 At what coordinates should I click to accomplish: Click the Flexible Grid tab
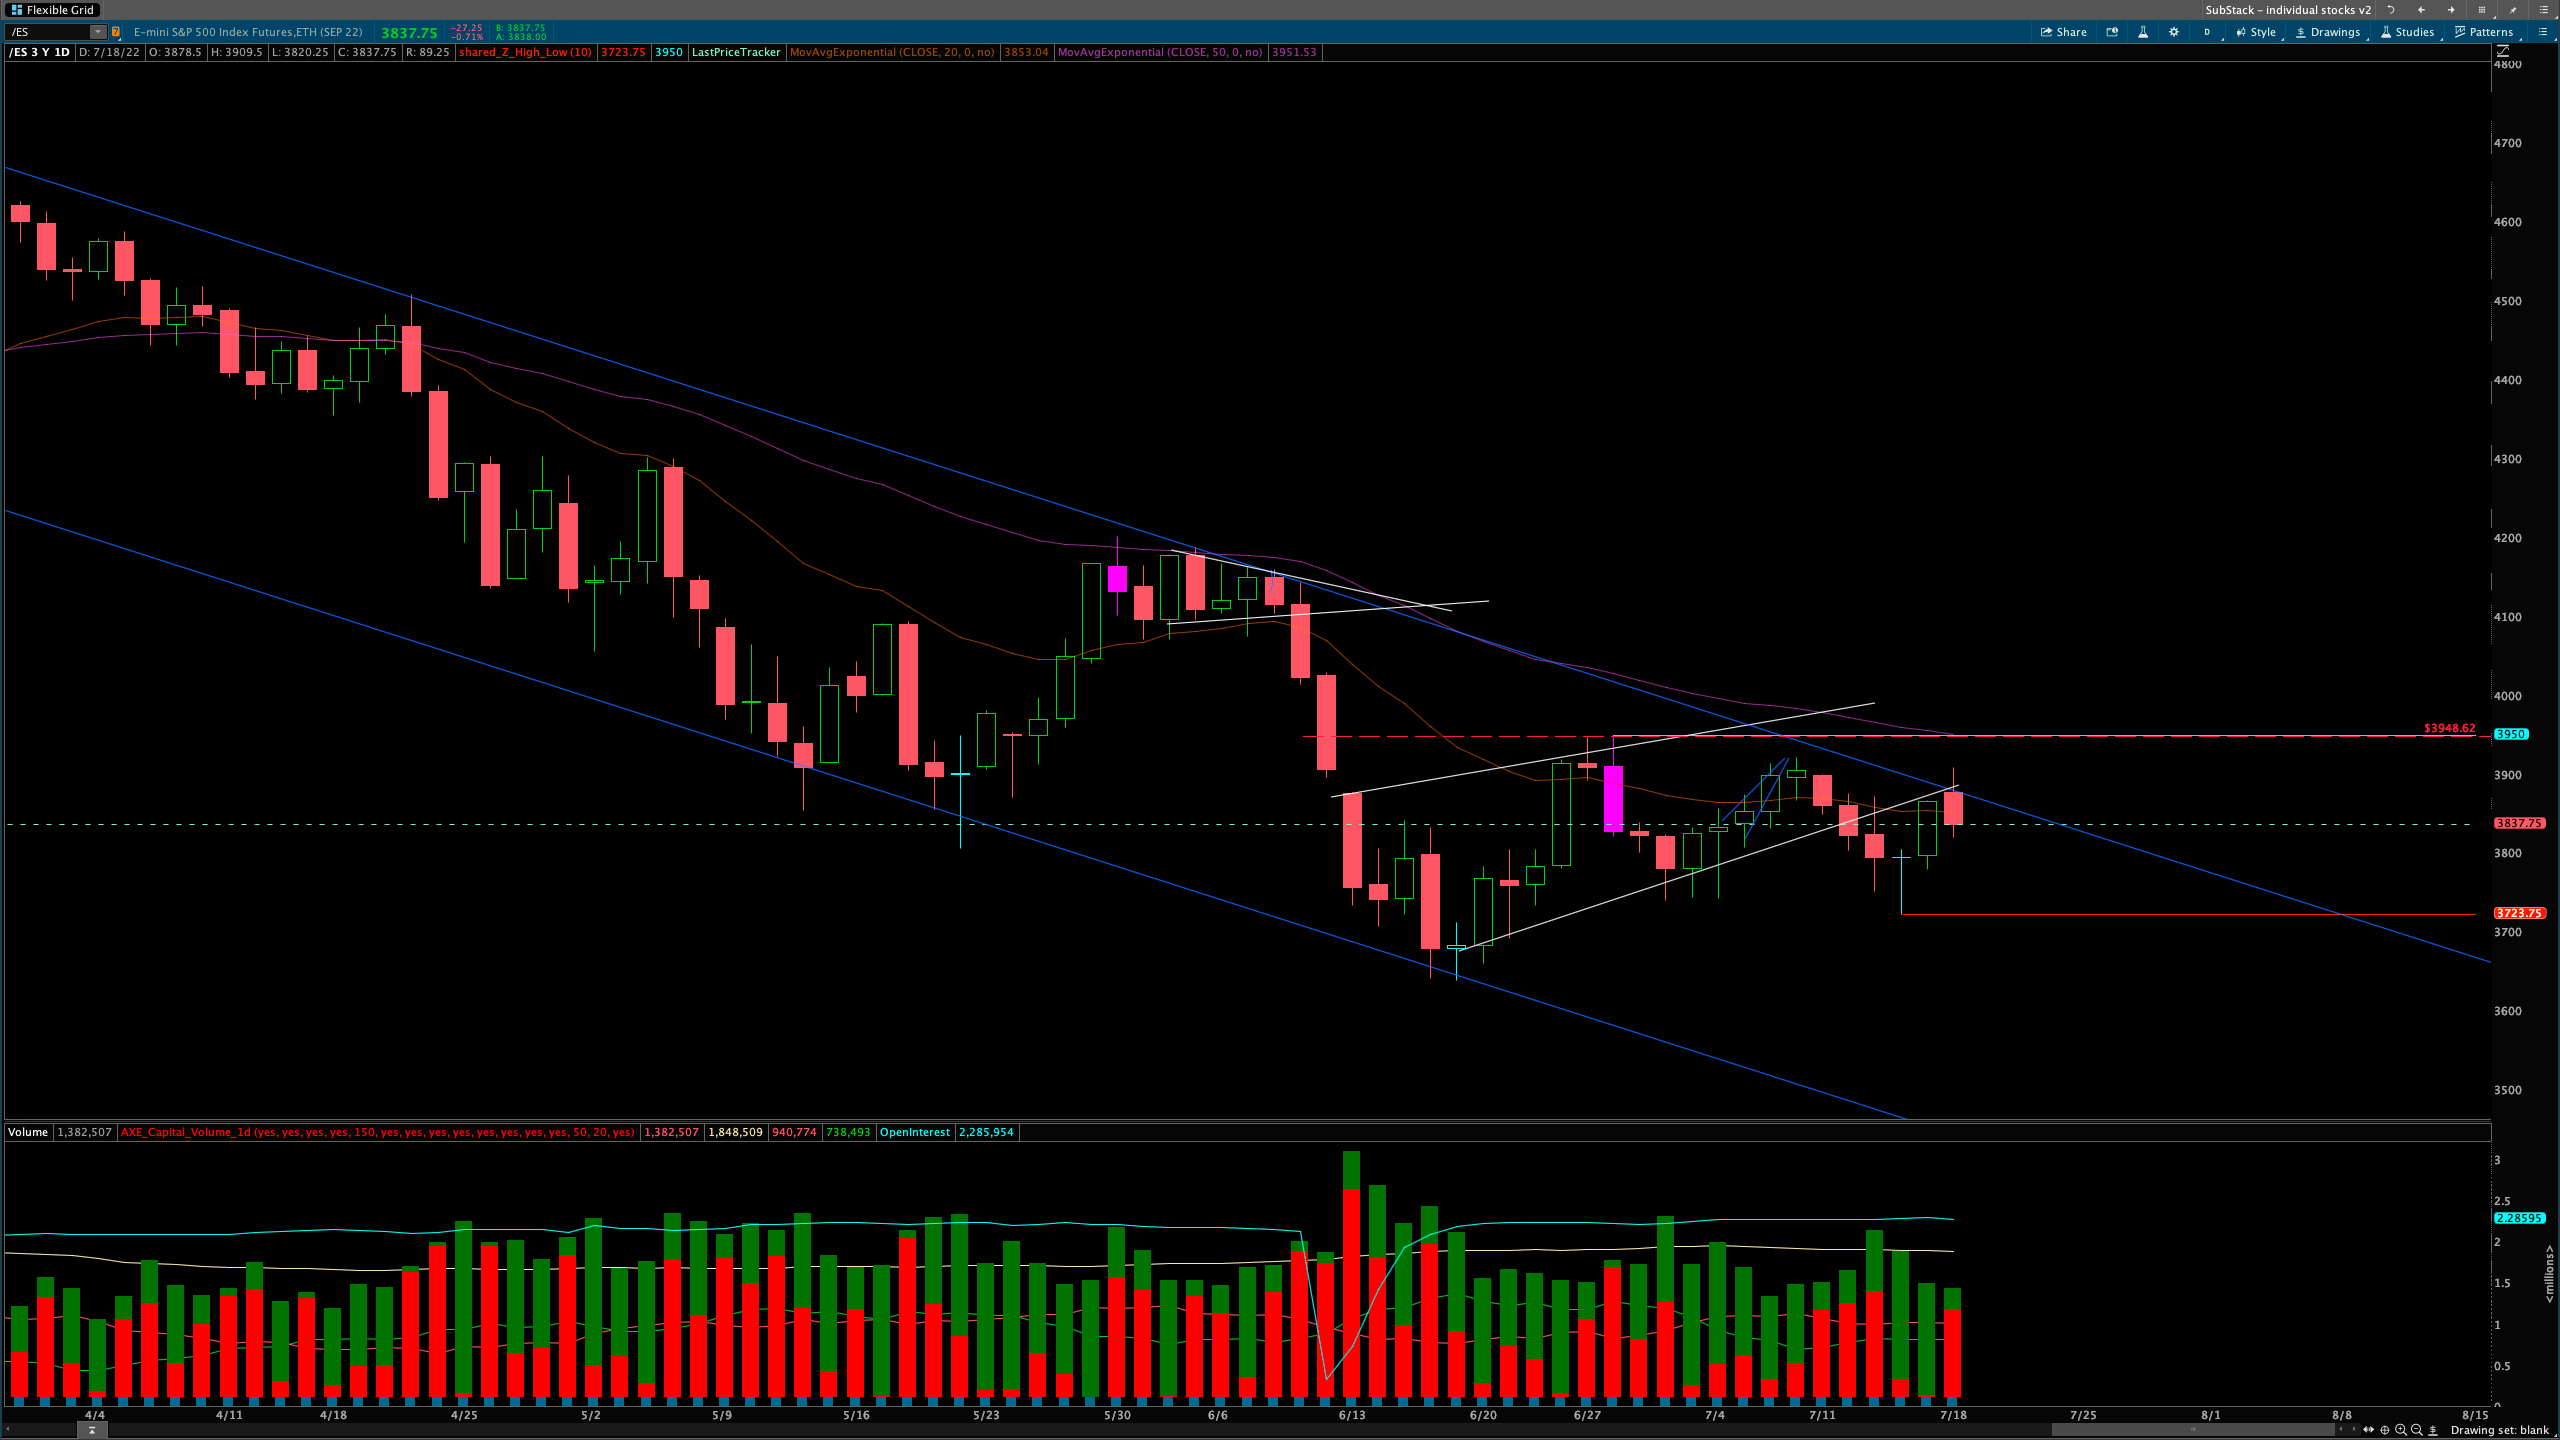click(x=52, y=10)
